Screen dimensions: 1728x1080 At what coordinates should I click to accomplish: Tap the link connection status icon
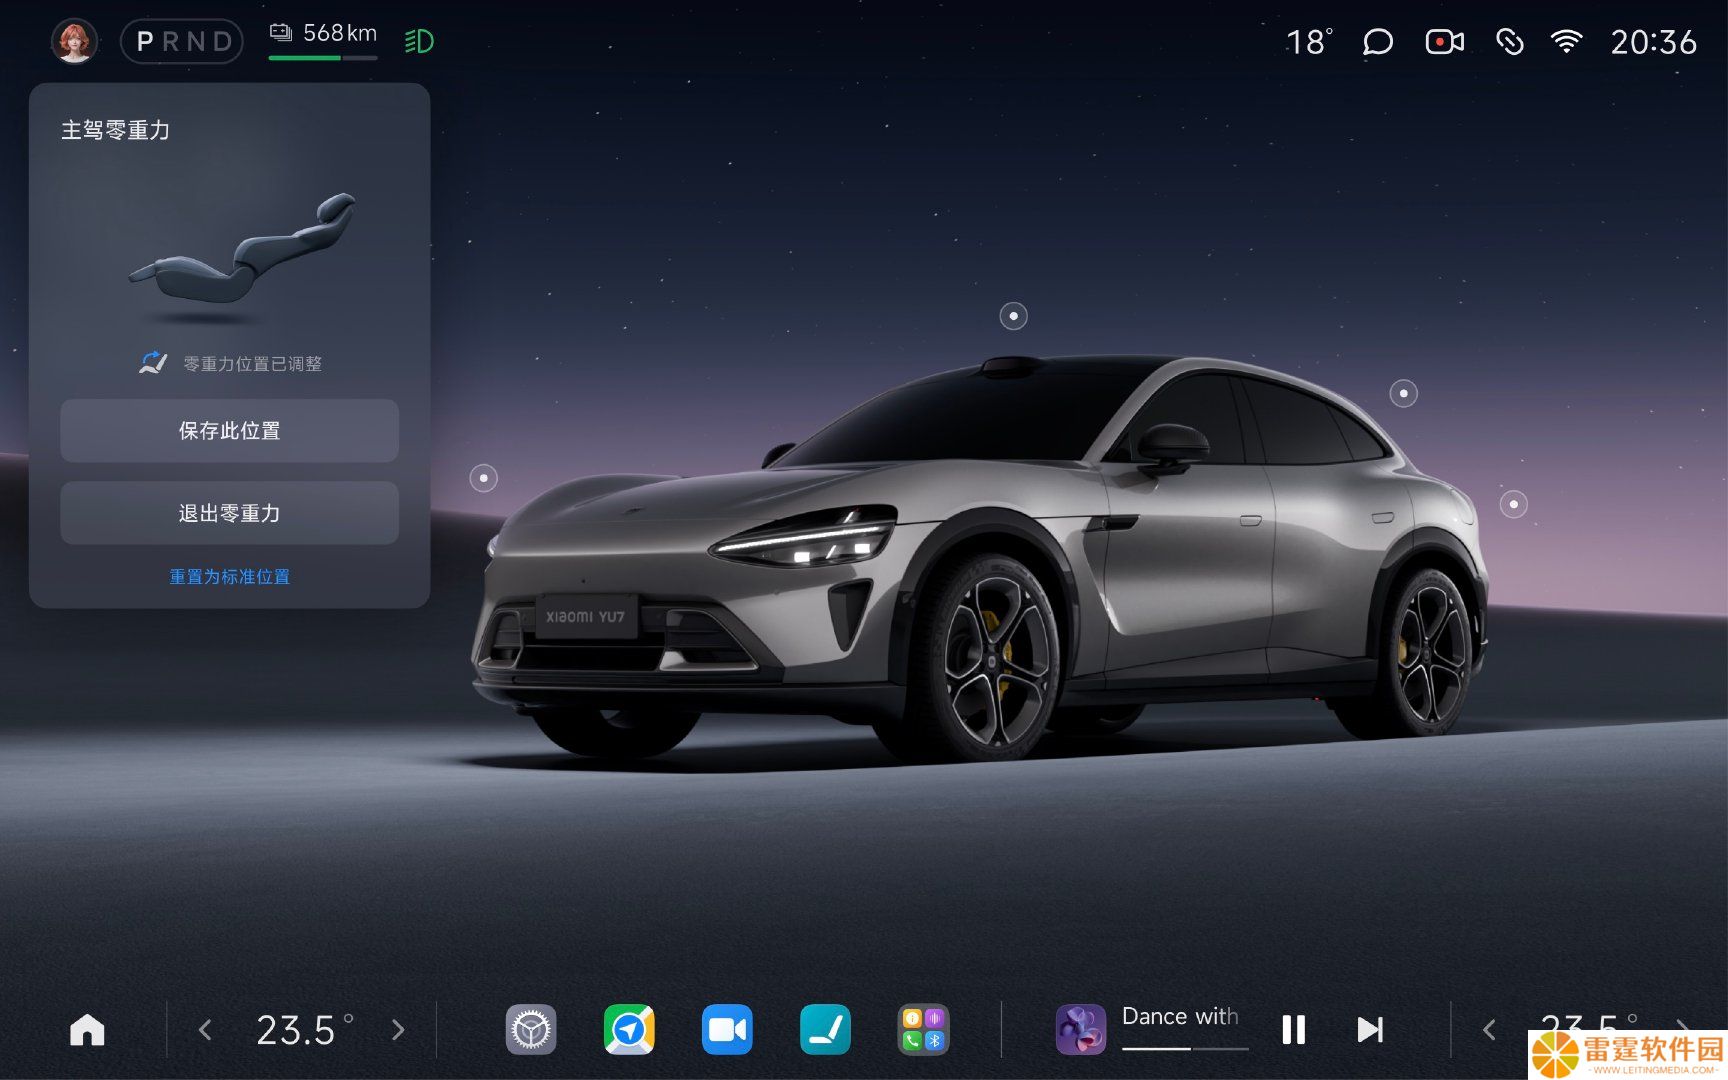click(x=1509, y=42)
